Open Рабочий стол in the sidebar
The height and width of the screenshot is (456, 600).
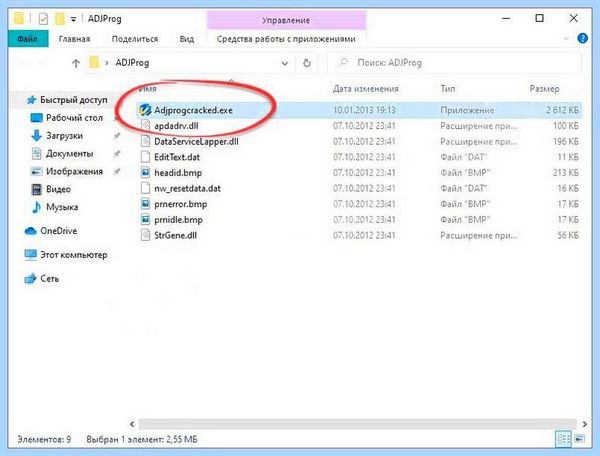(x=74, y=118)
